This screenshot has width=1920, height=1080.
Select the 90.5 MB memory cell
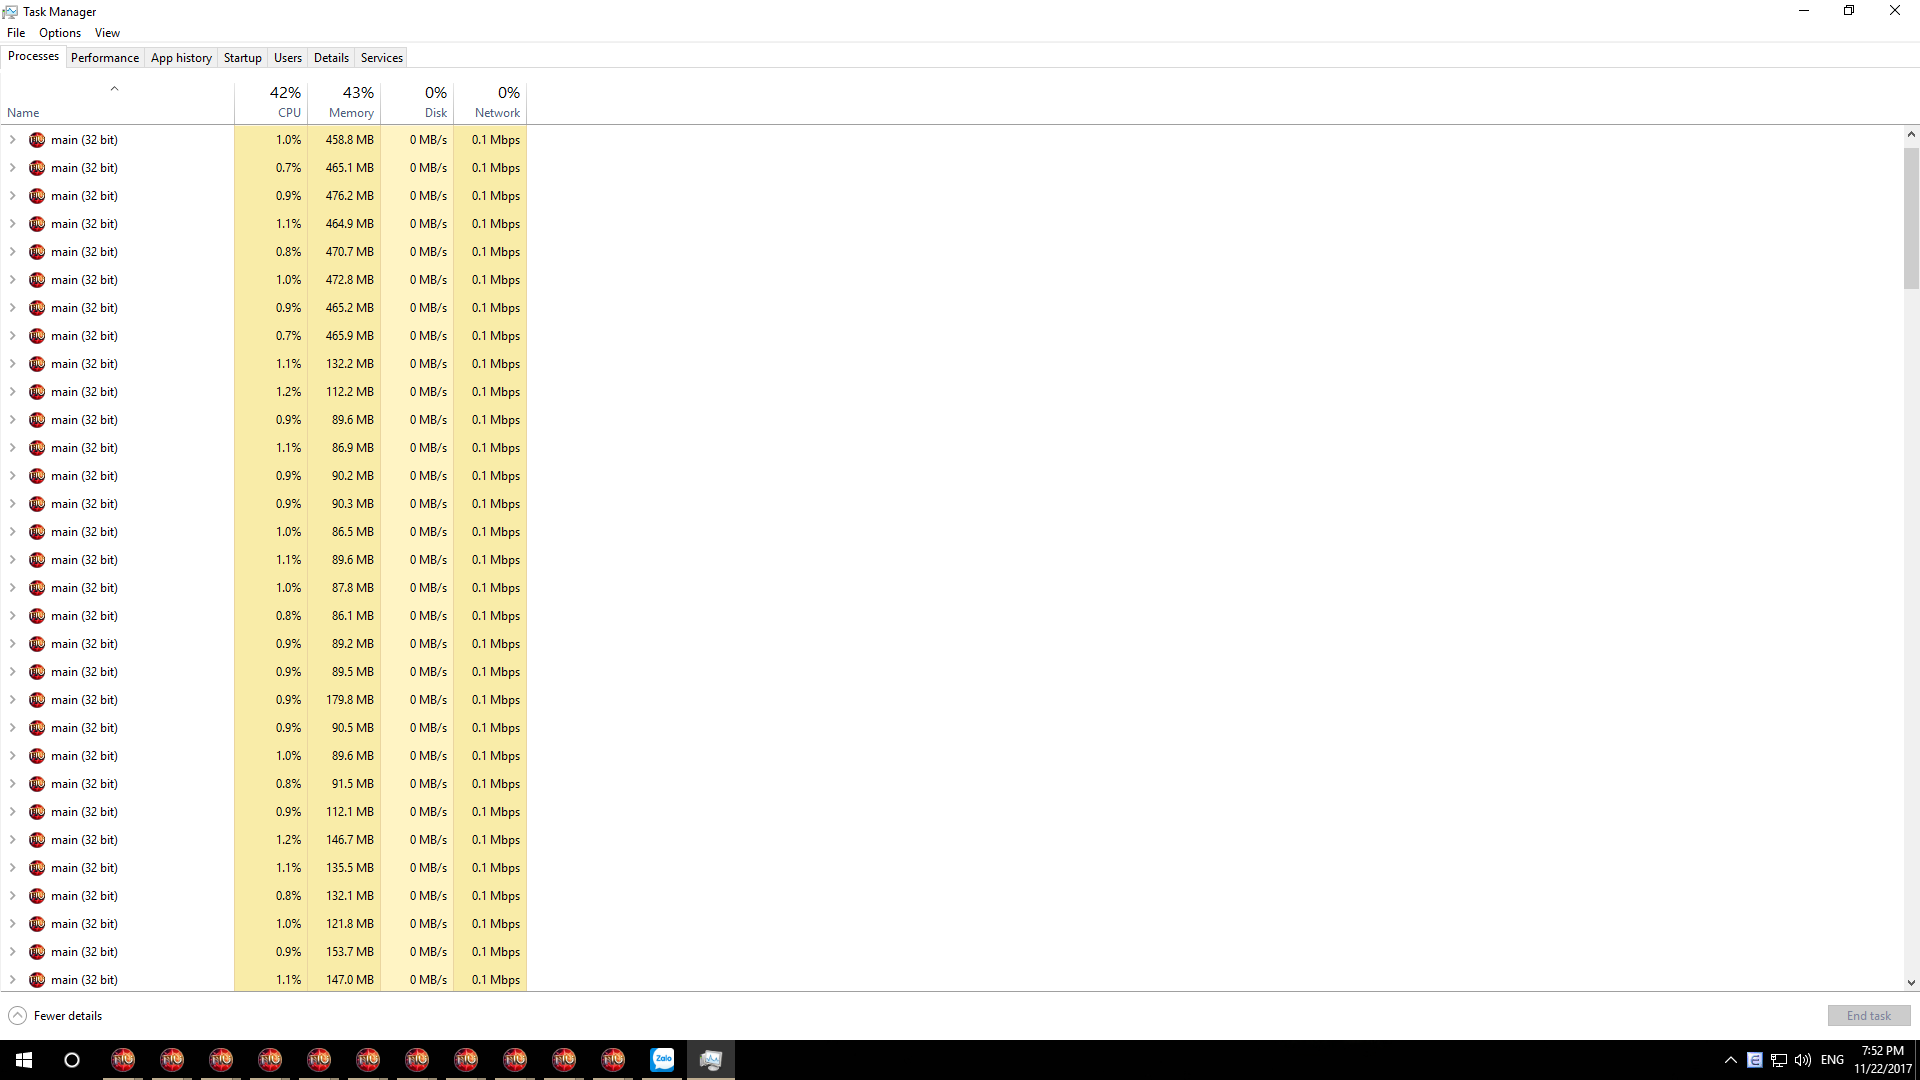point(344,728)
